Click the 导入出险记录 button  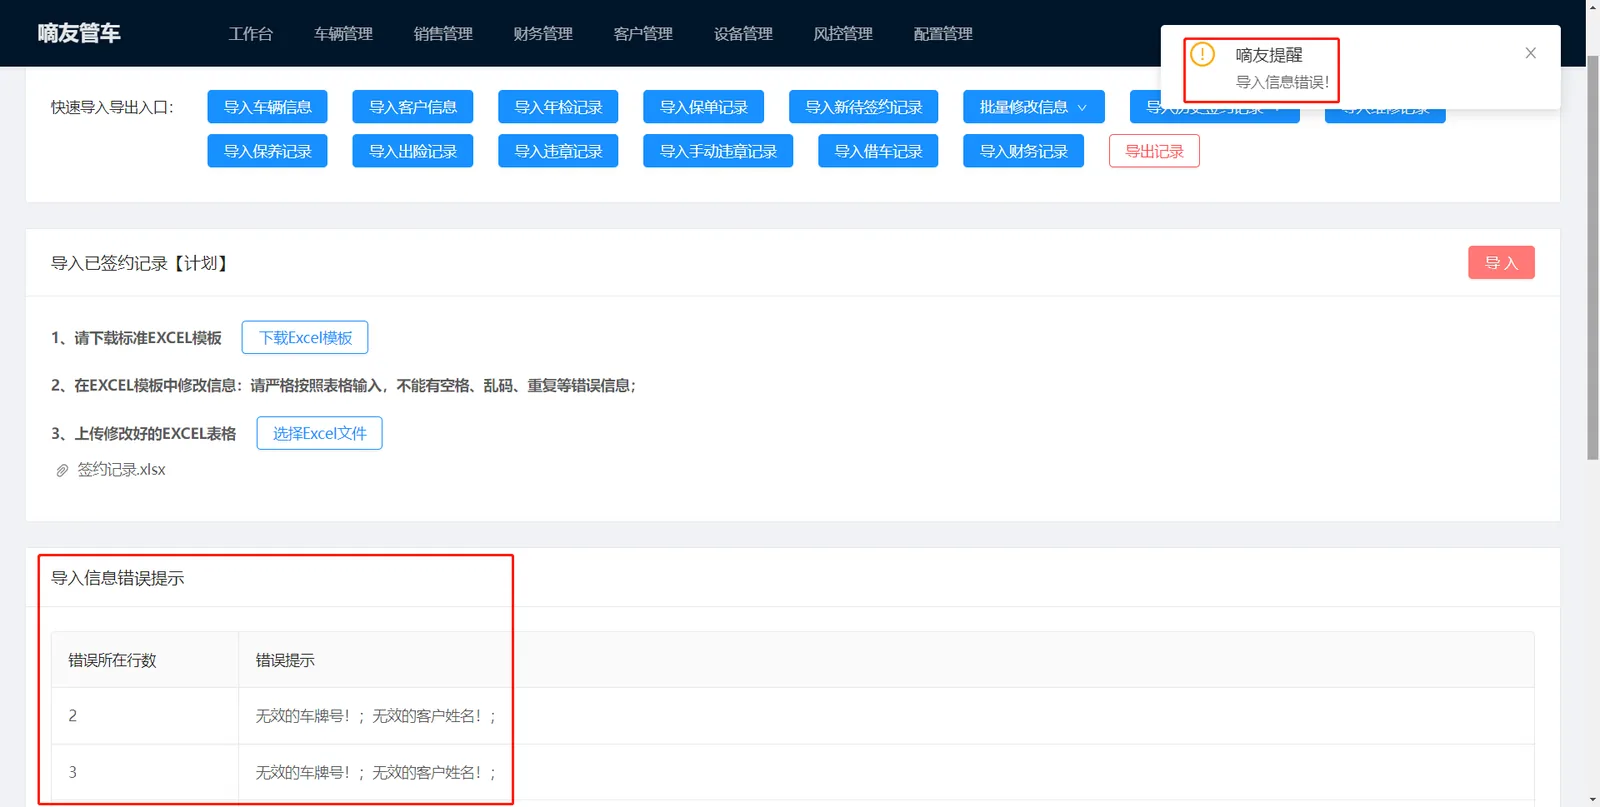(412, 151)
